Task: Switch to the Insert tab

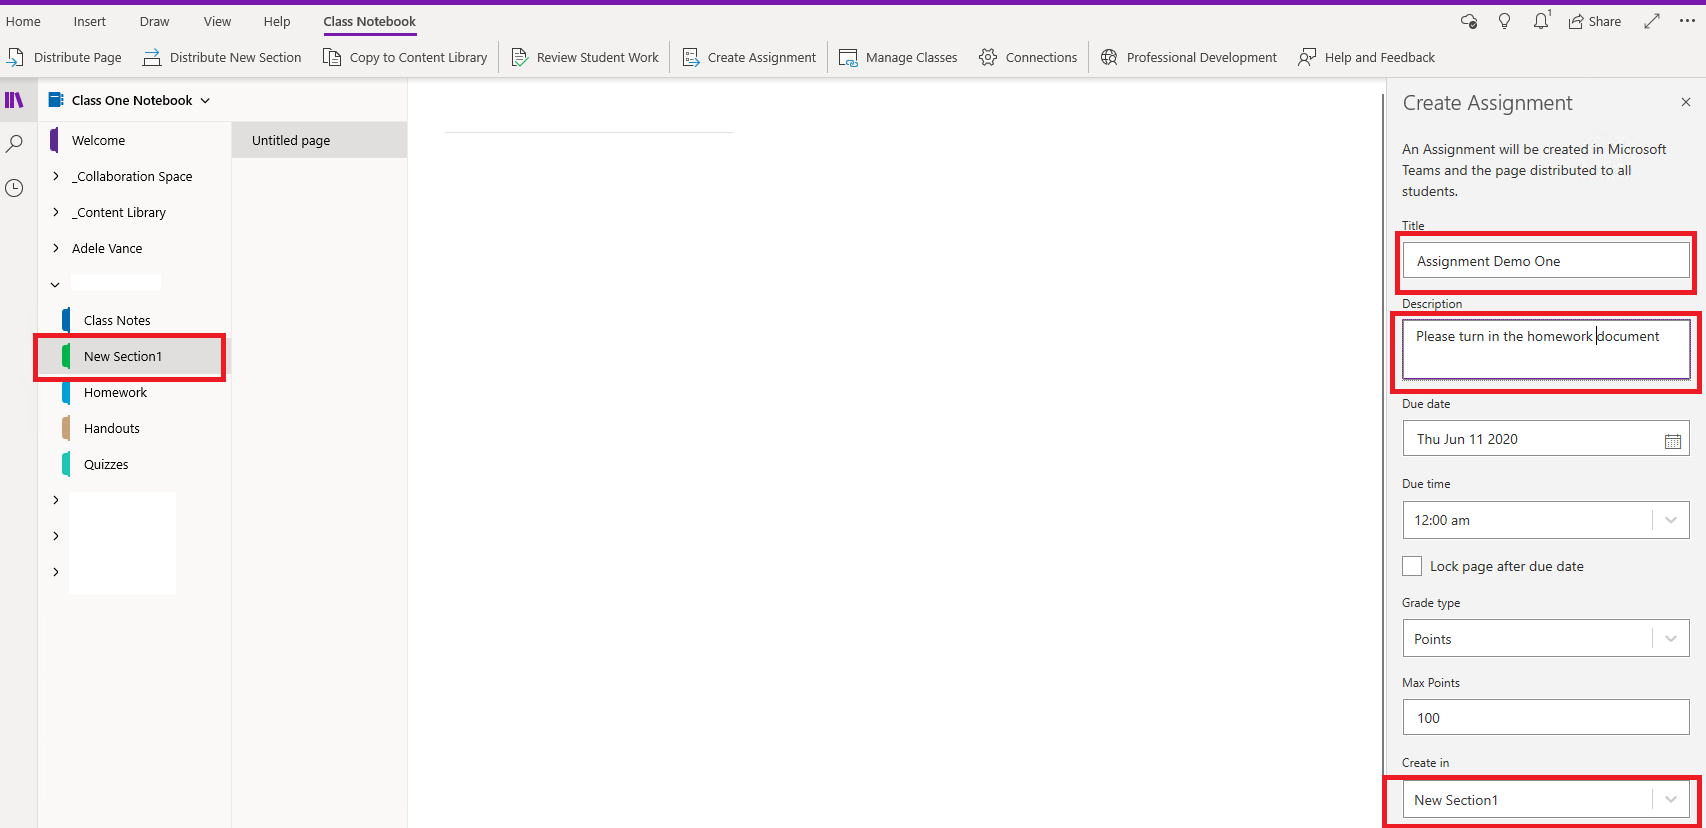Action: coord(89,21)
